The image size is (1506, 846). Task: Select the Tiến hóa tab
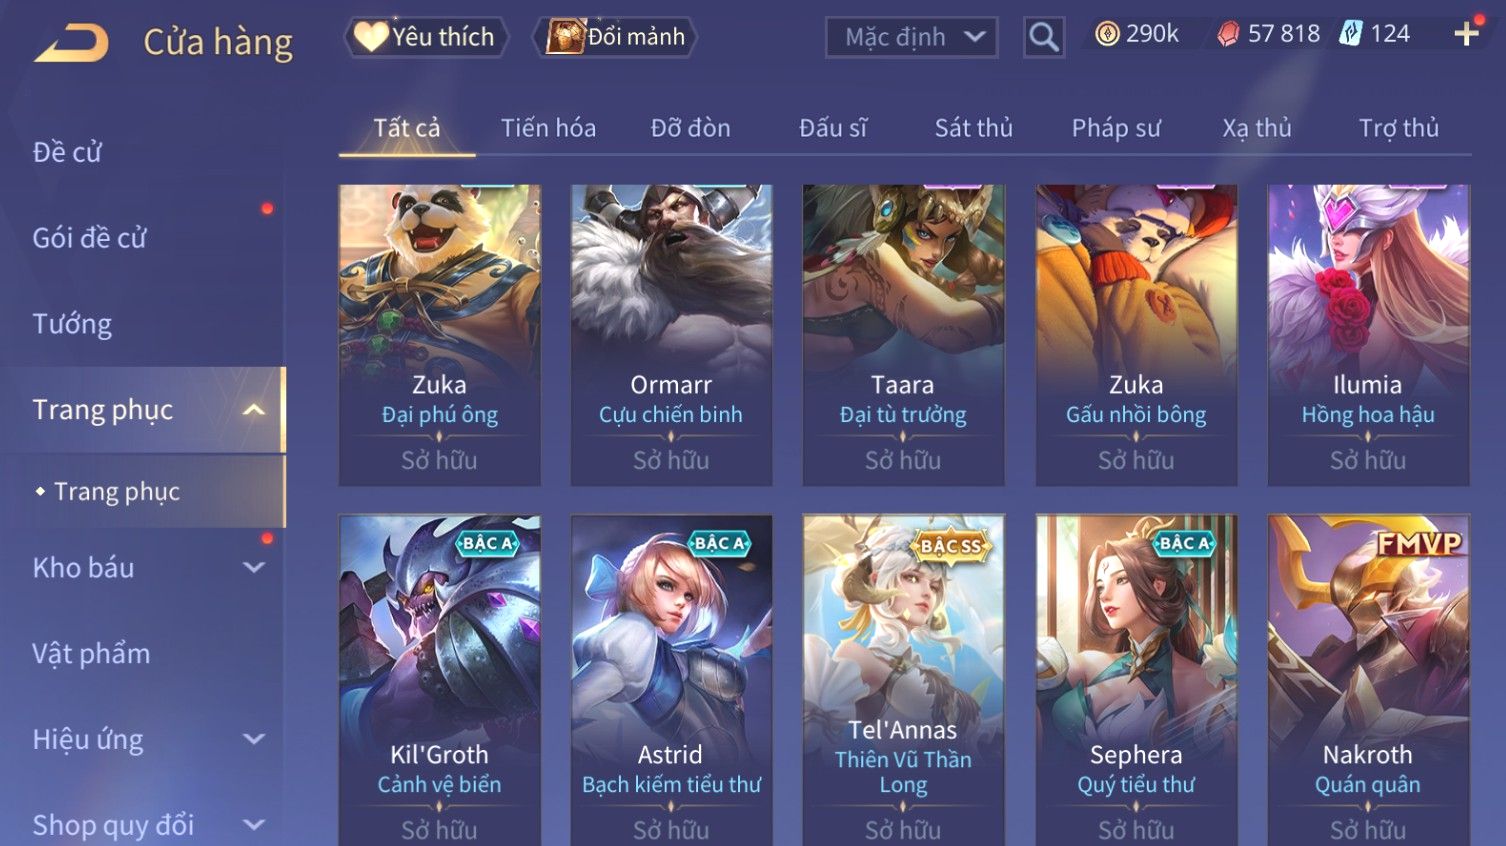click(x=548, y=128)
